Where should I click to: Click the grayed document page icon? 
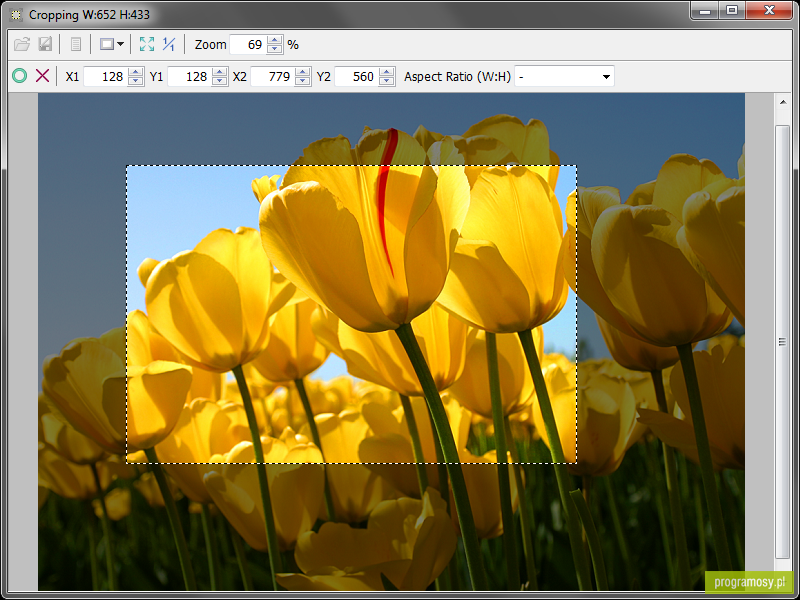tap(76, 44)
